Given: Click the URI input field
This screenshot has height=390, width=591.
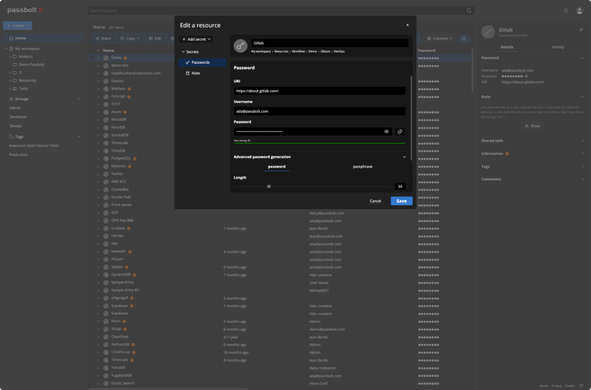Looking at the screenshot, I should (320, 91).
